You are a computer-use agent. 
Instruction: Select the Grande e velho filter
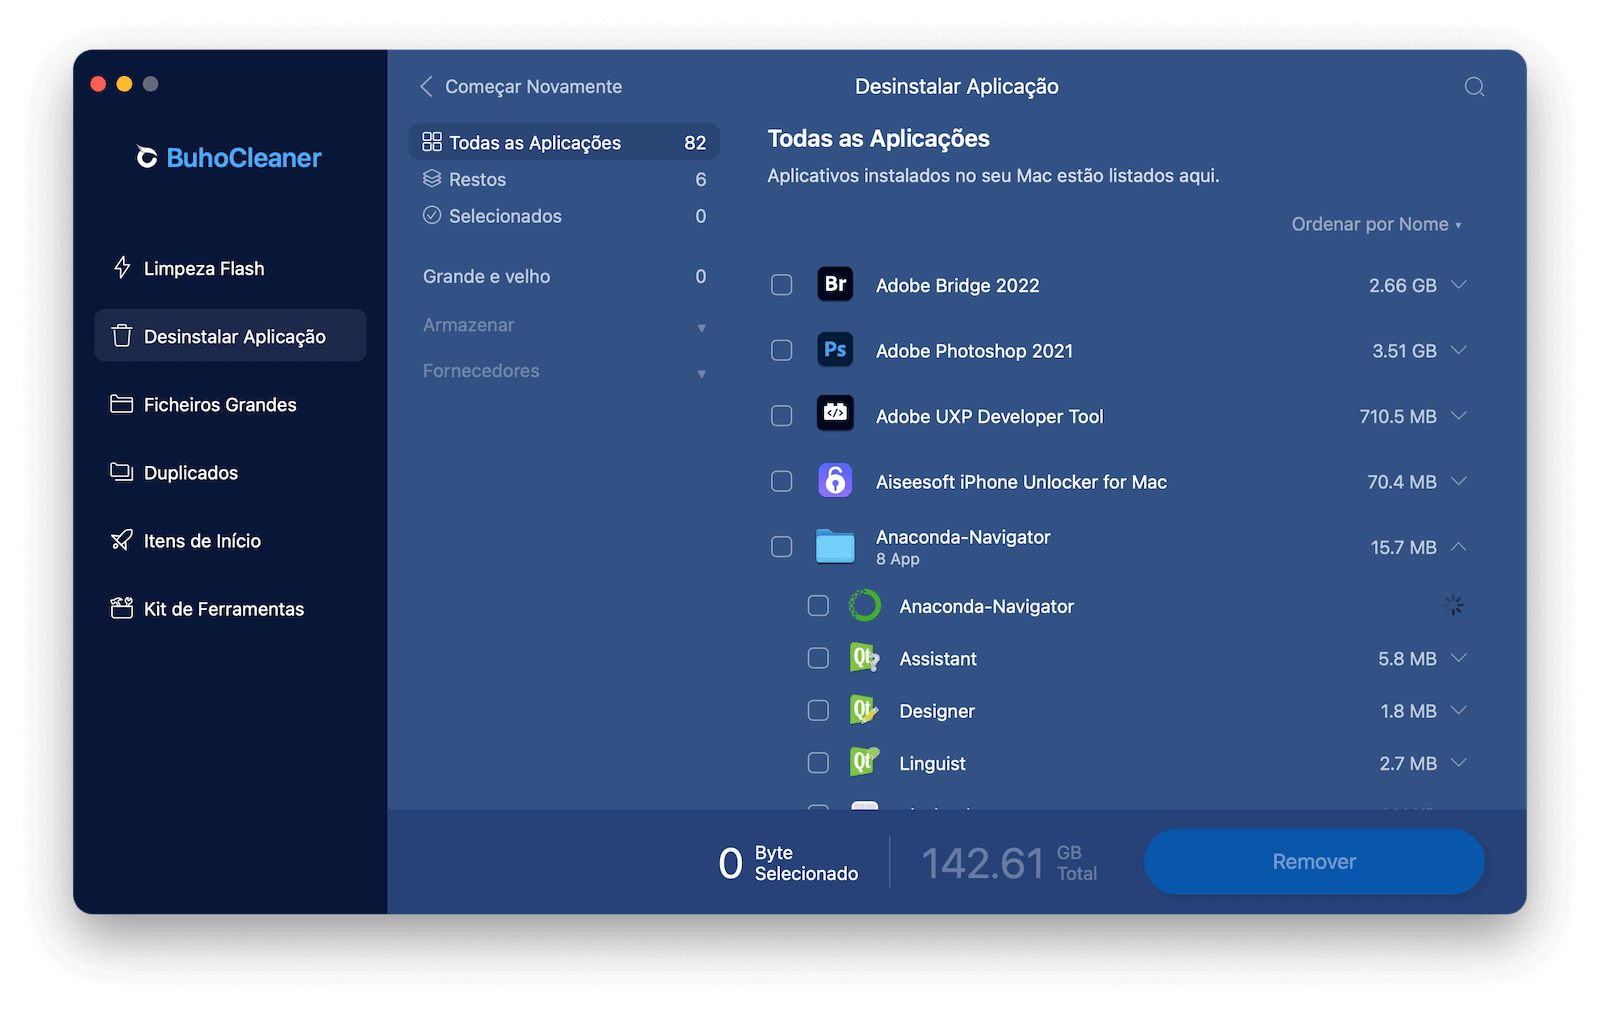(x=564, y=276)
